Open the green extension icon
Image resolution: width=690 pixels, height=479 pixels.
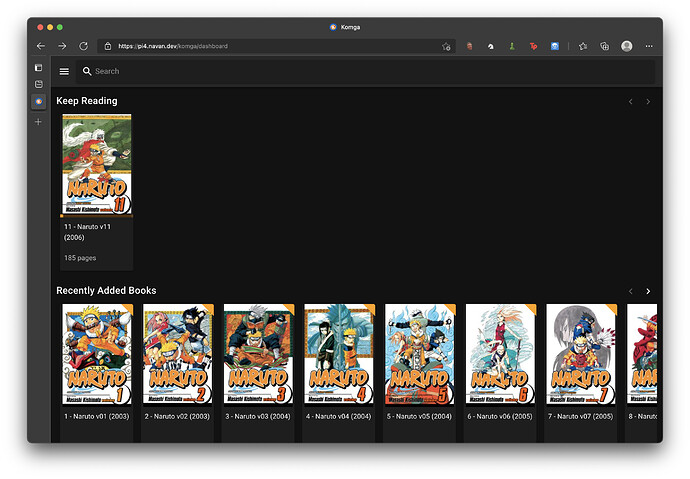(512, 46)
